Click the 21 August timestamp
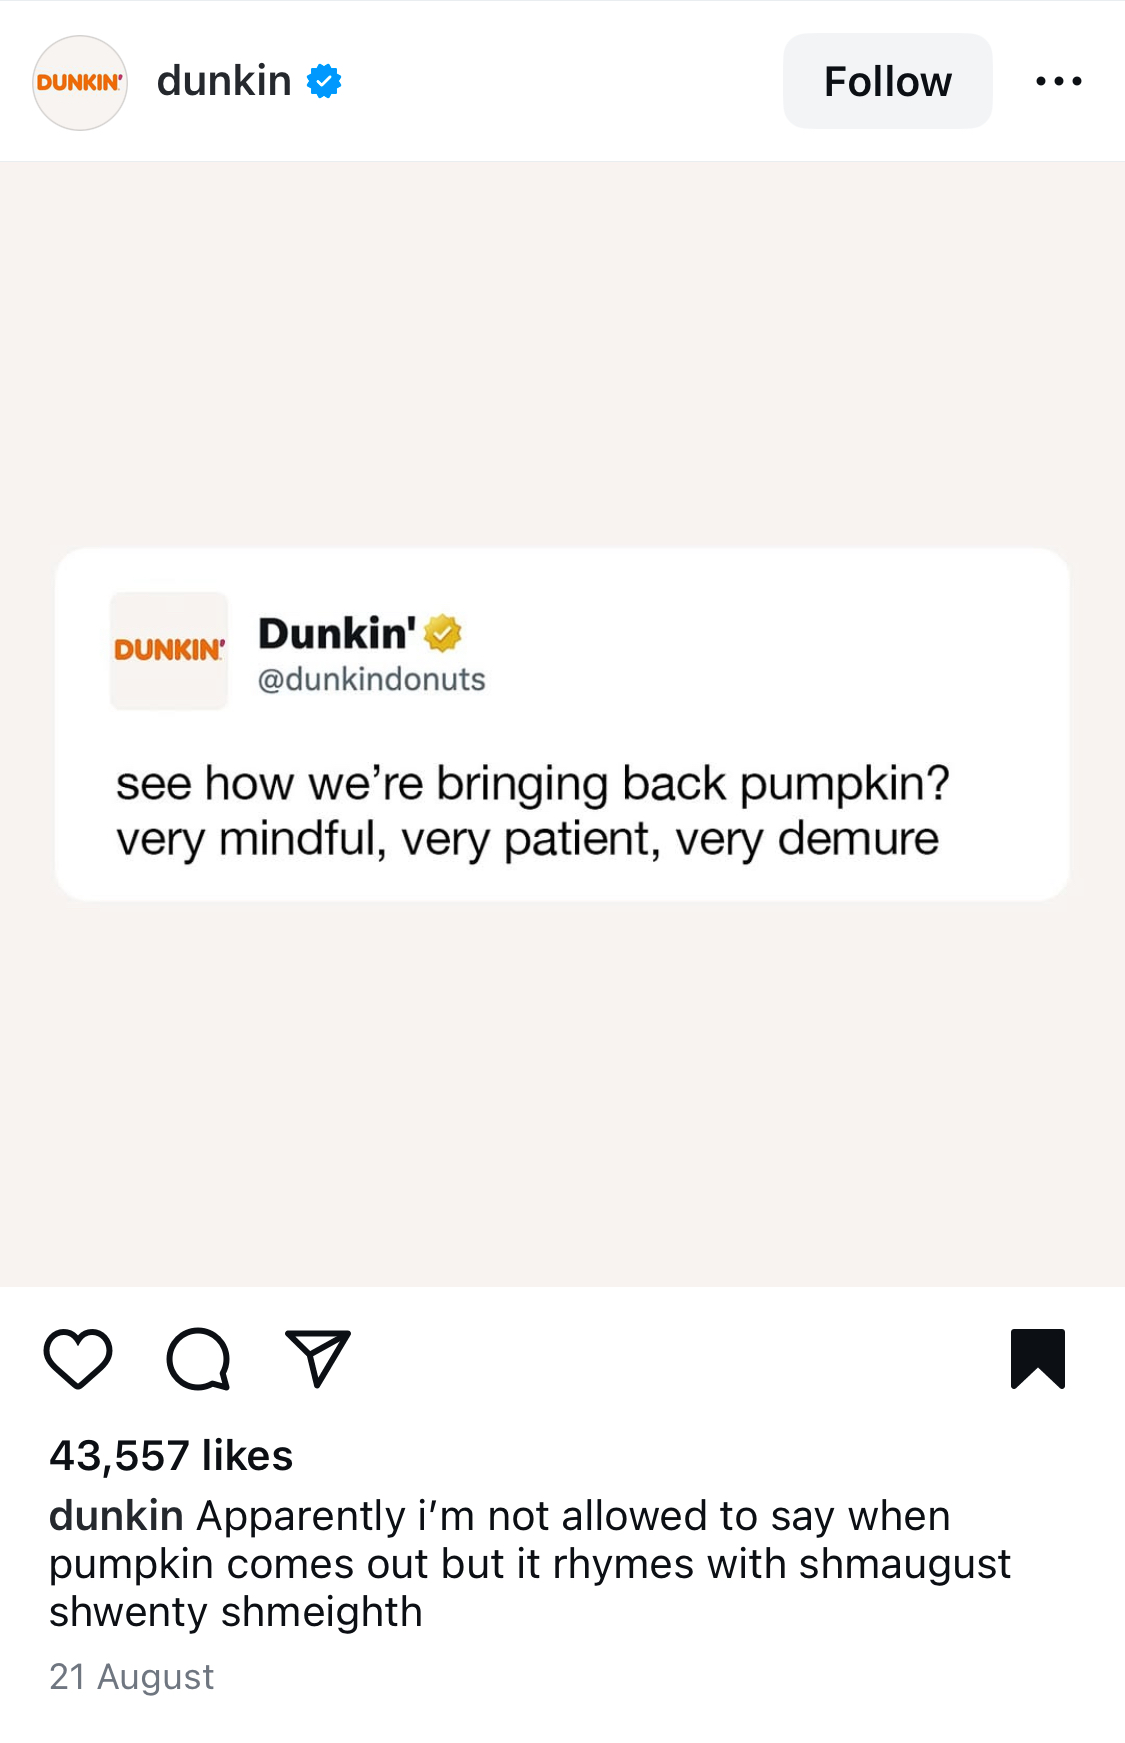The image size is (1125, 1743). [x=132, y=1676]
